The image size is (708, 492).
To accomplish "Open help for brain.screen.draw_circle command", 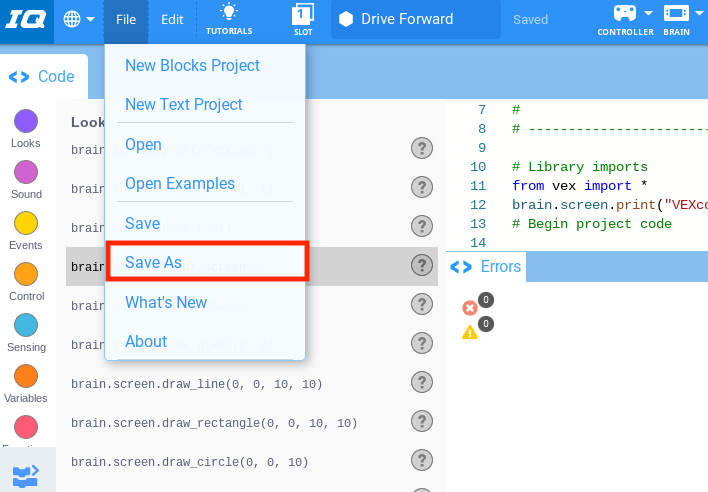I will pos(422,461).
